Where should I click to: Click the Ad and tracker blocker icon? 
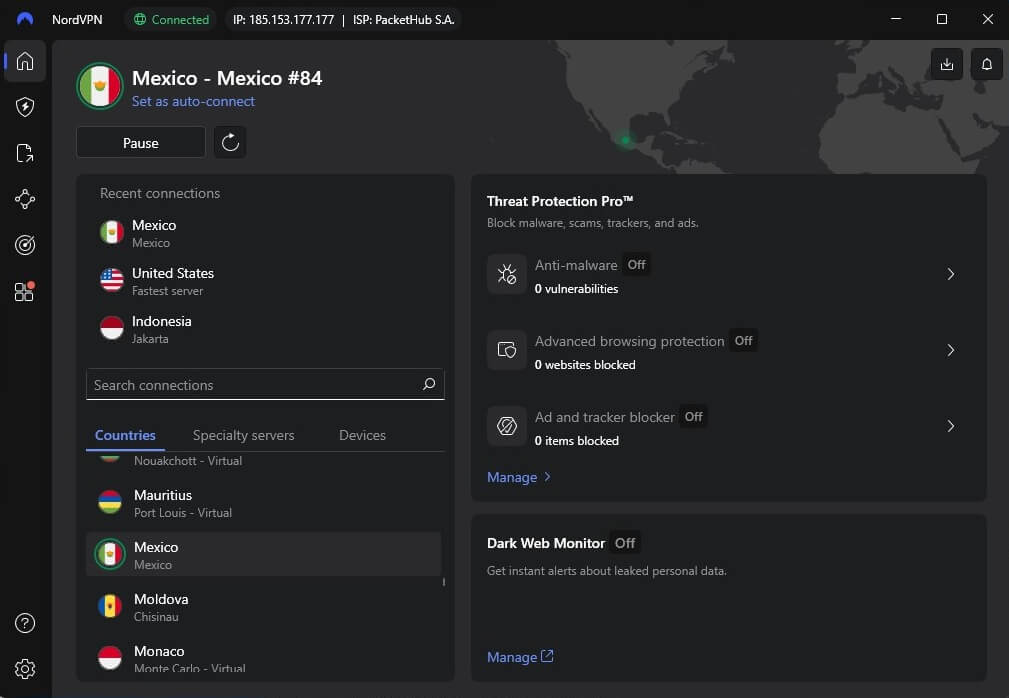507,426
